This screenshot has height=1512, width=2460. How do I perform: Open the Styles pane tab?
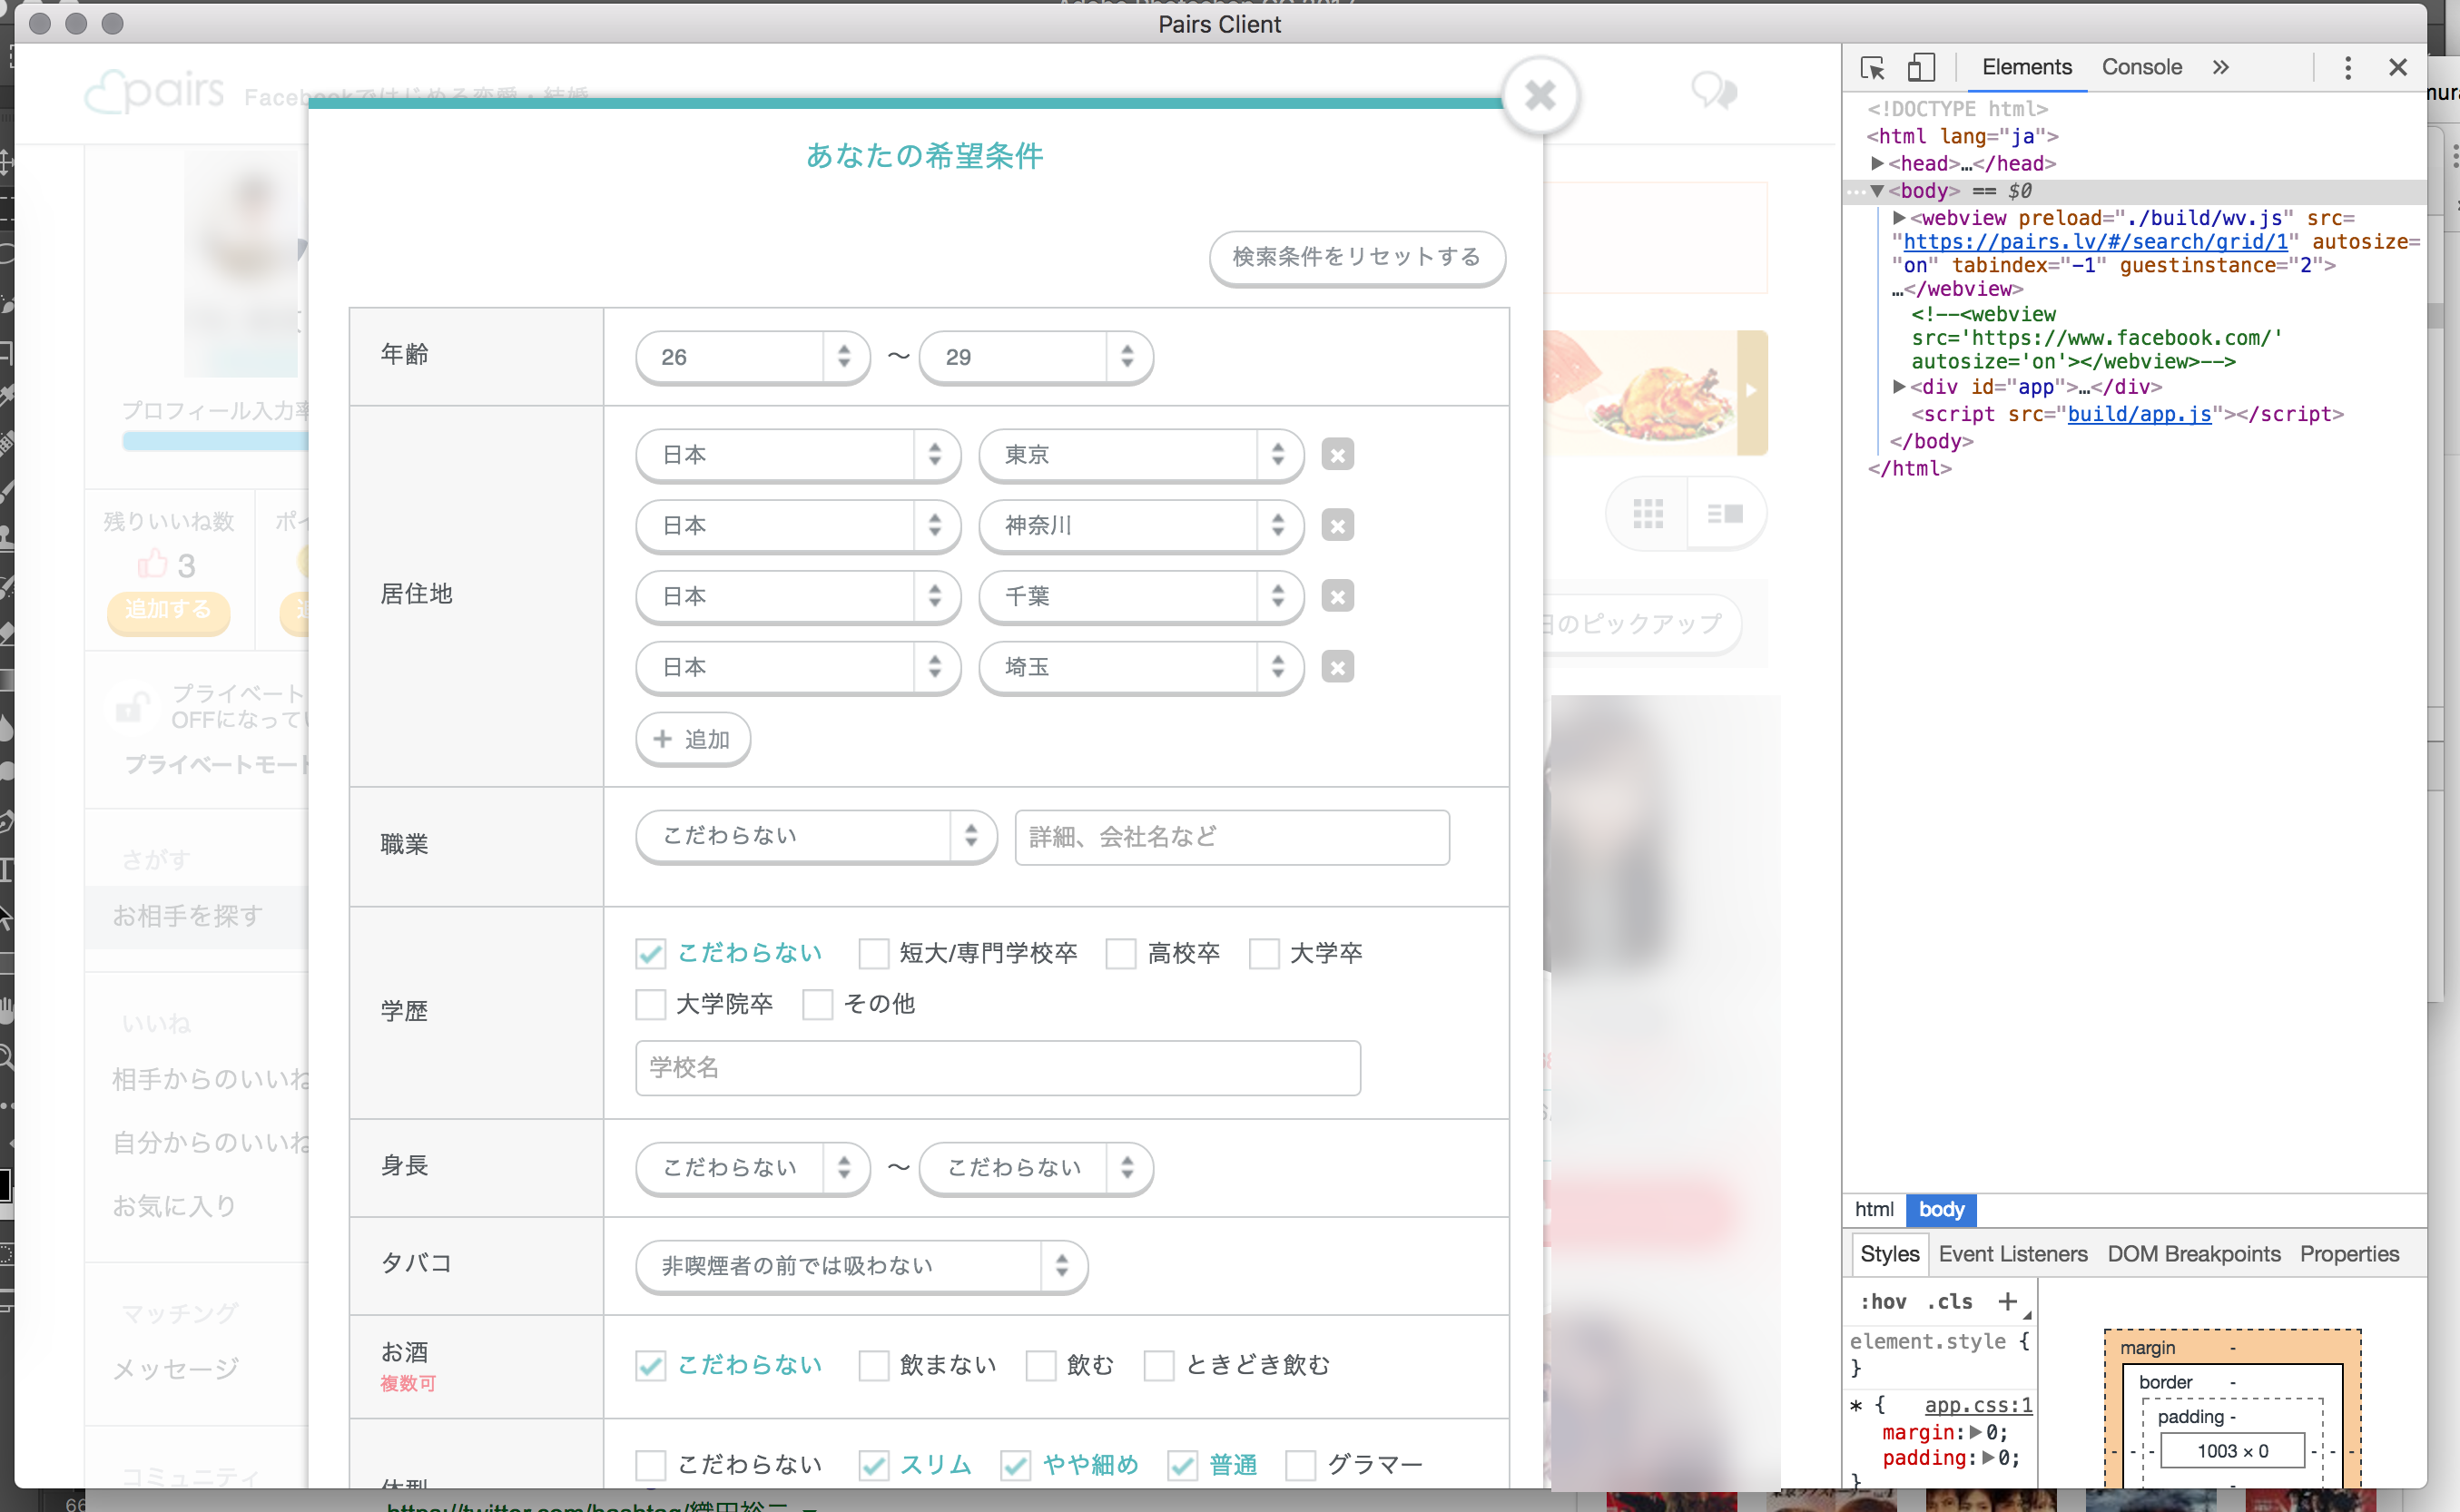click(x=1889, y=1253)
